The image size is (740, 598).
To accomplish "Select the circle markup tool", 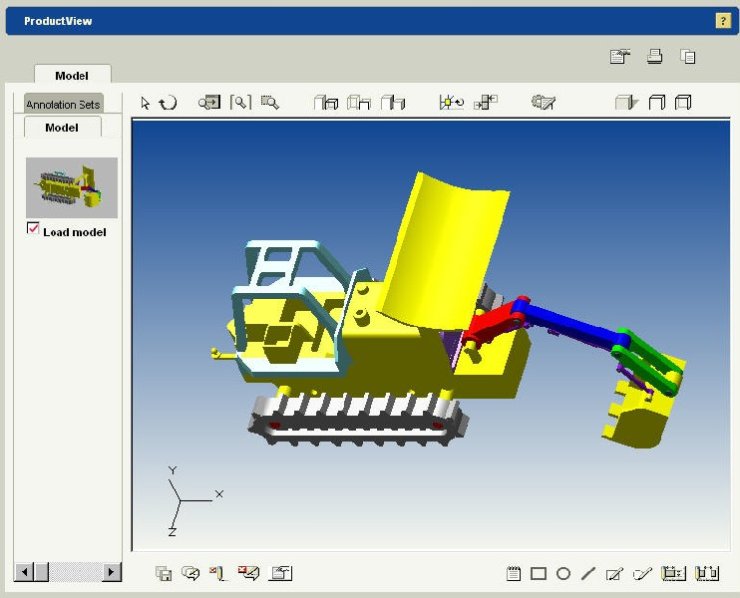I will (x=563, y=573).
